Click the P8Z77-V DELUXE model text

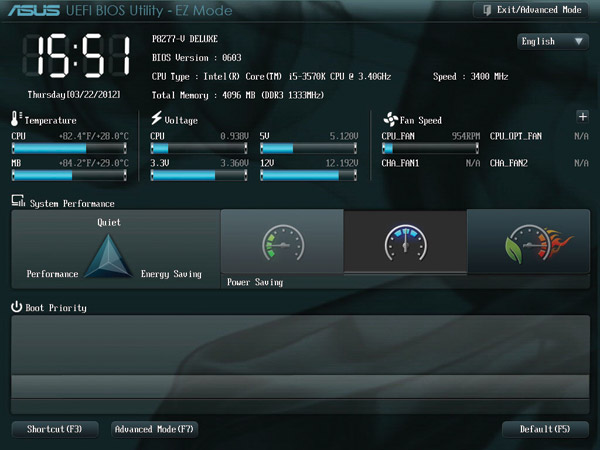(185, 39)
